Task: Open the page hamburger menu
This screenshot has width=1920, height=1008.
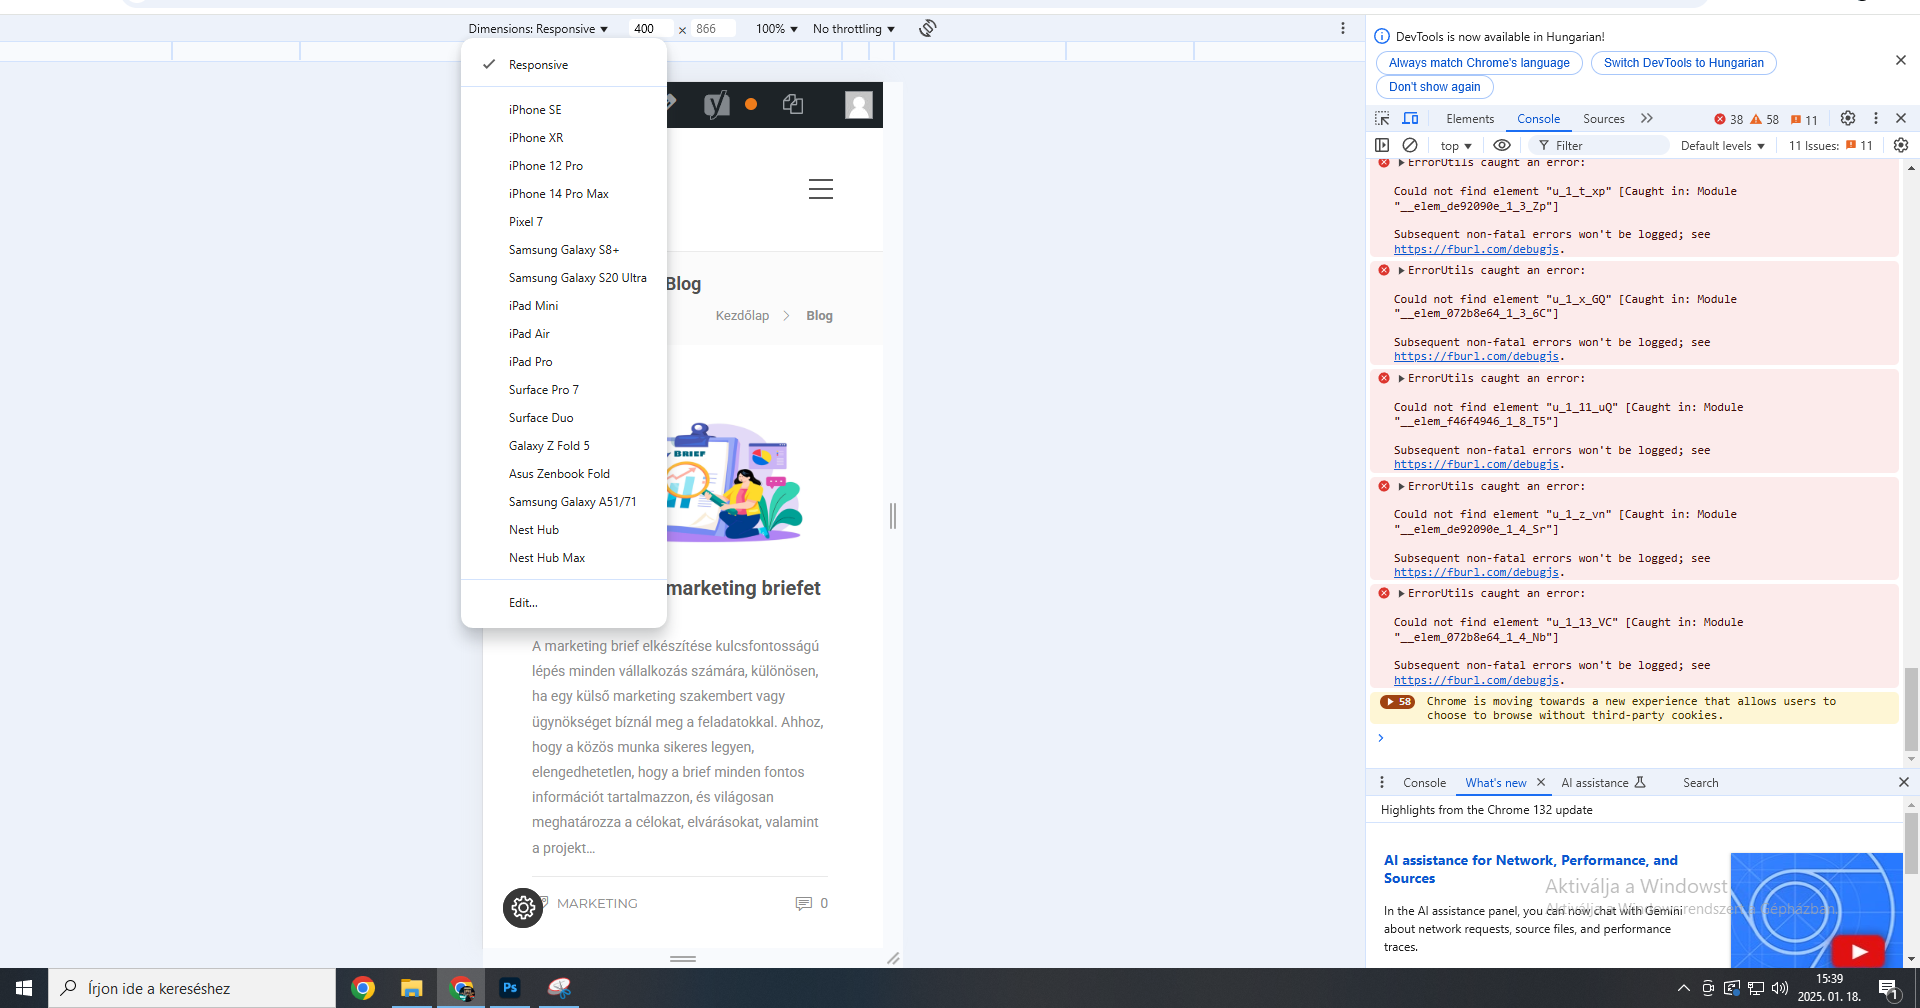Action: [821, 189]
